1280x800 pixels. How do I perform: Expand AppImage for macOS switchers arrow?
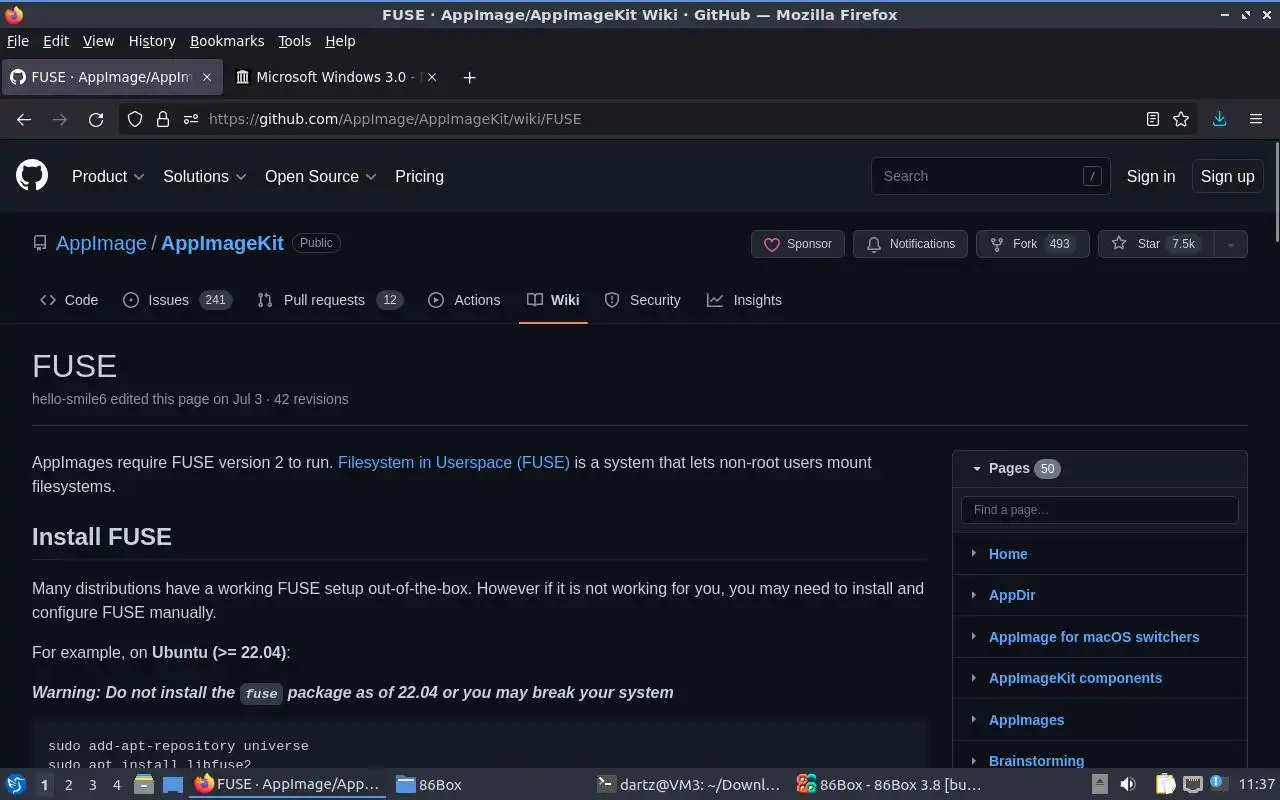(973, 636)
